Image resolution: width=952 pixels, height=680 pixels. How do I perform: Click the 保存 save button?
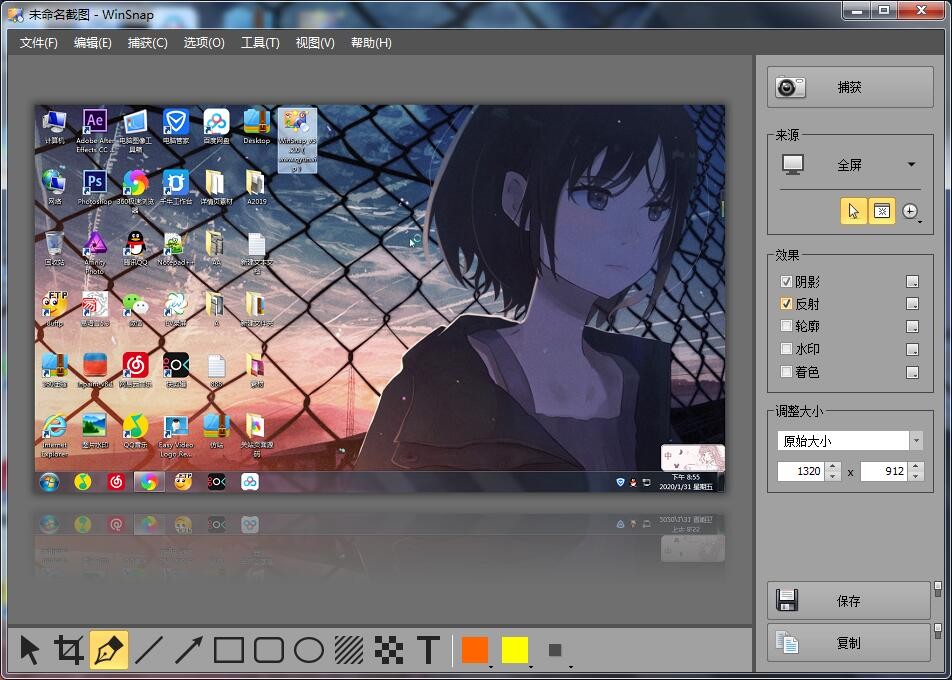[x=849, y=601]
